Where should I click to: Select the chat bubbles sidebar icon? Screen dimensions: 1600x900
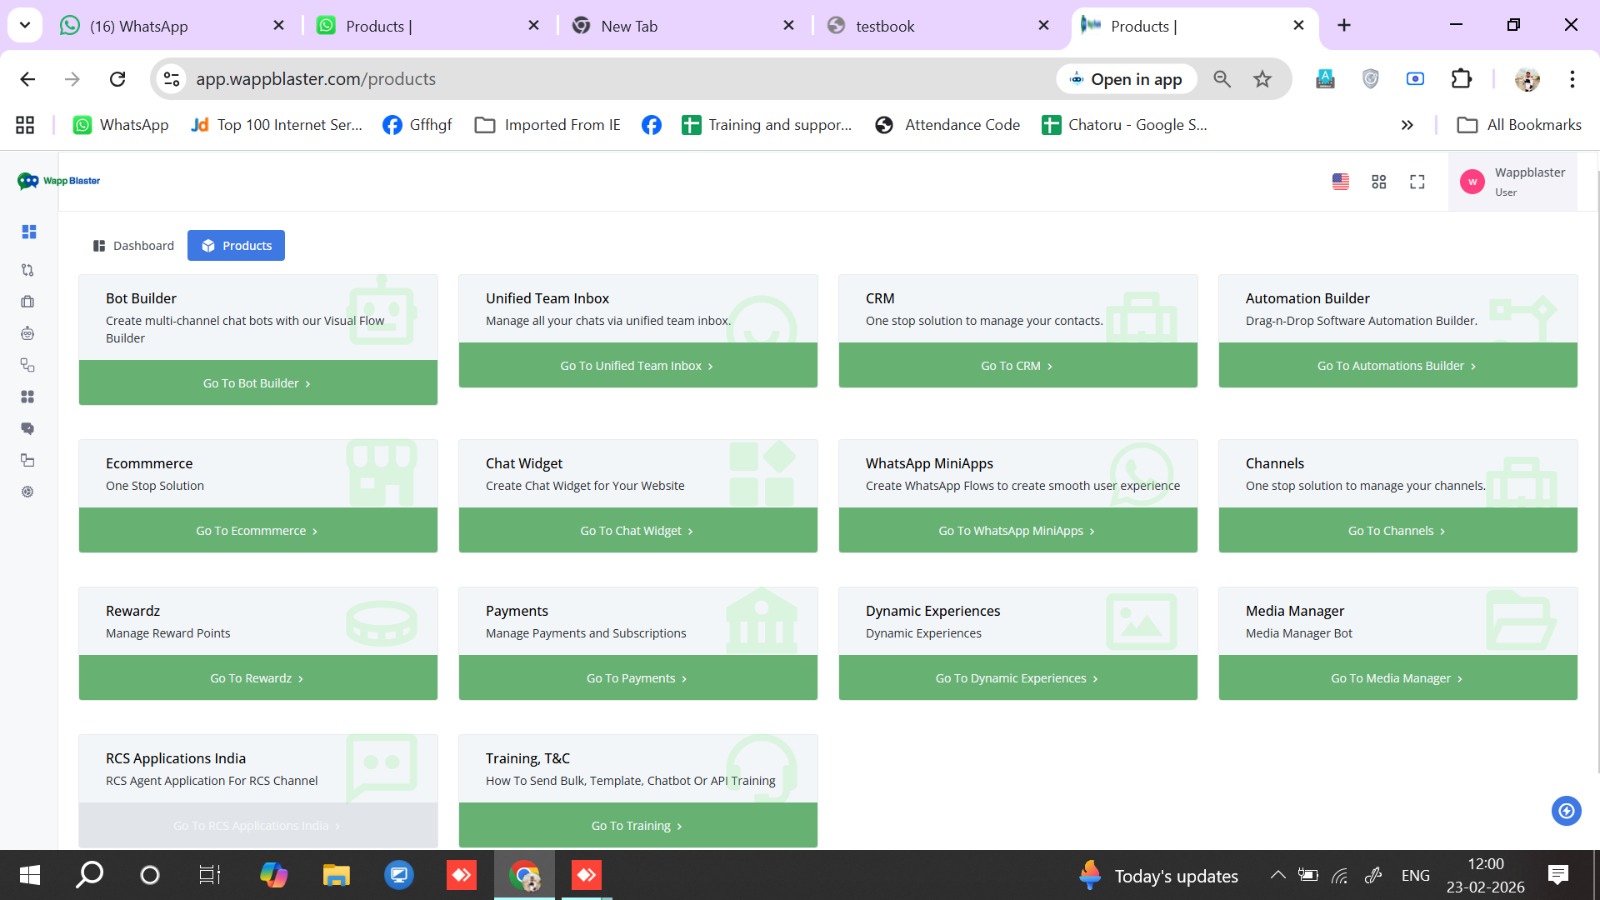tap(28, 428)
